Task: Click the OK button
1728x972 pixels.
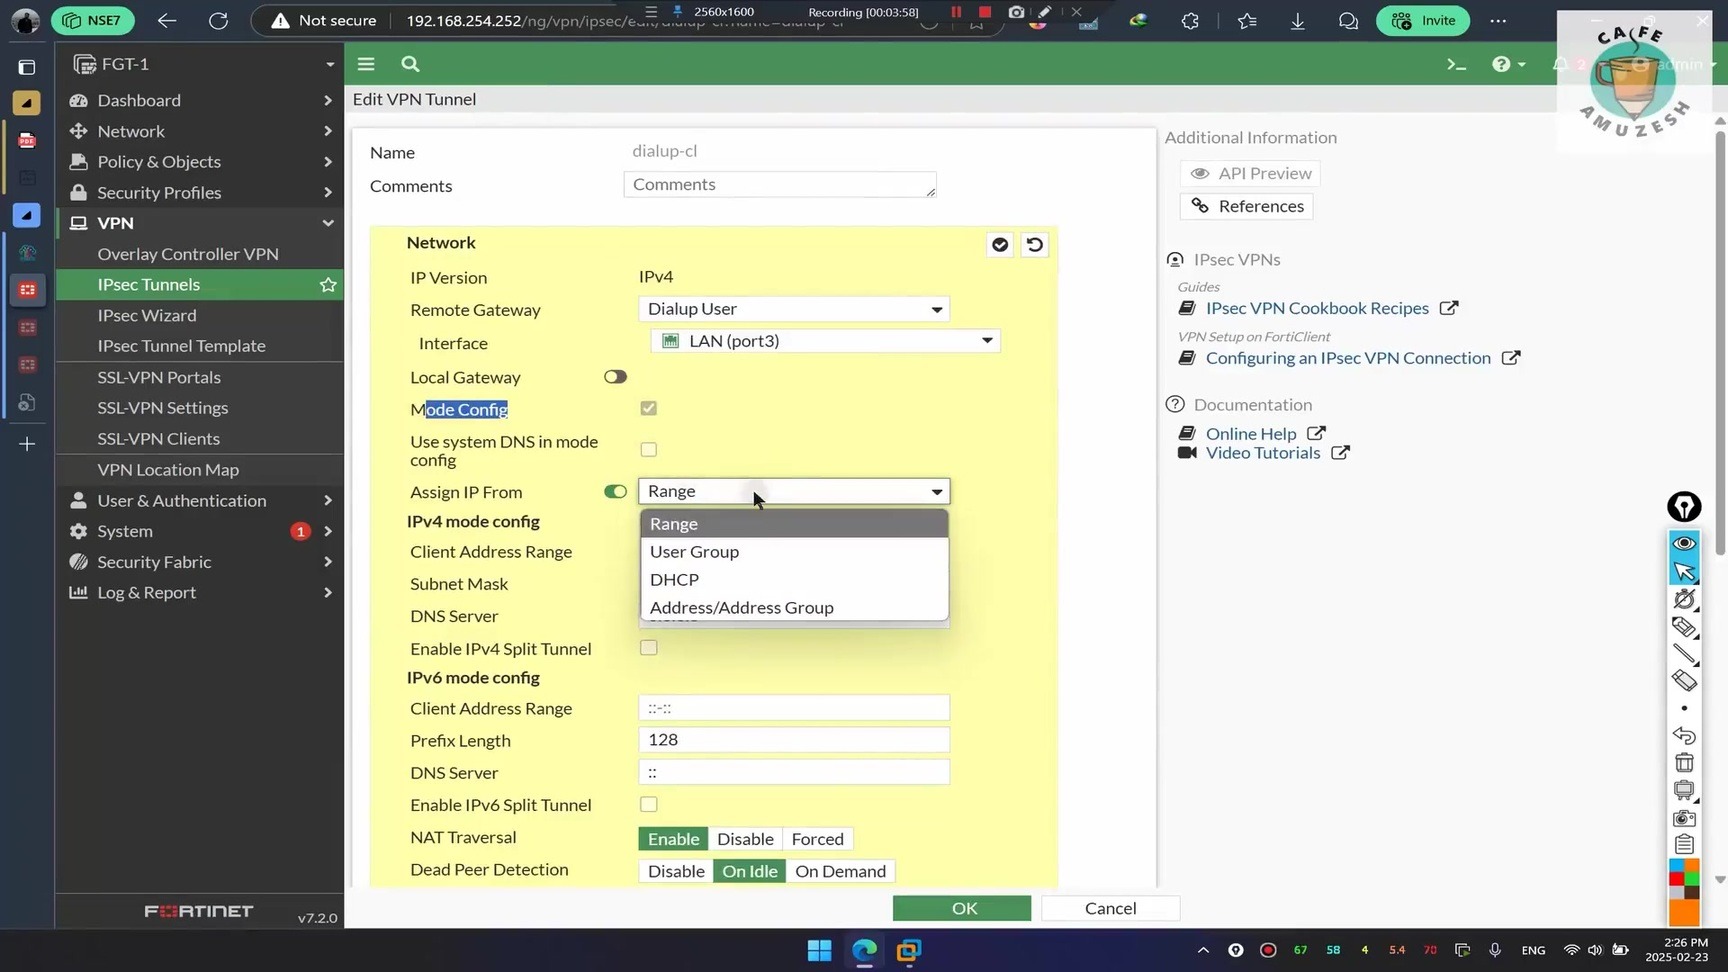Action: tap(962, 908)
